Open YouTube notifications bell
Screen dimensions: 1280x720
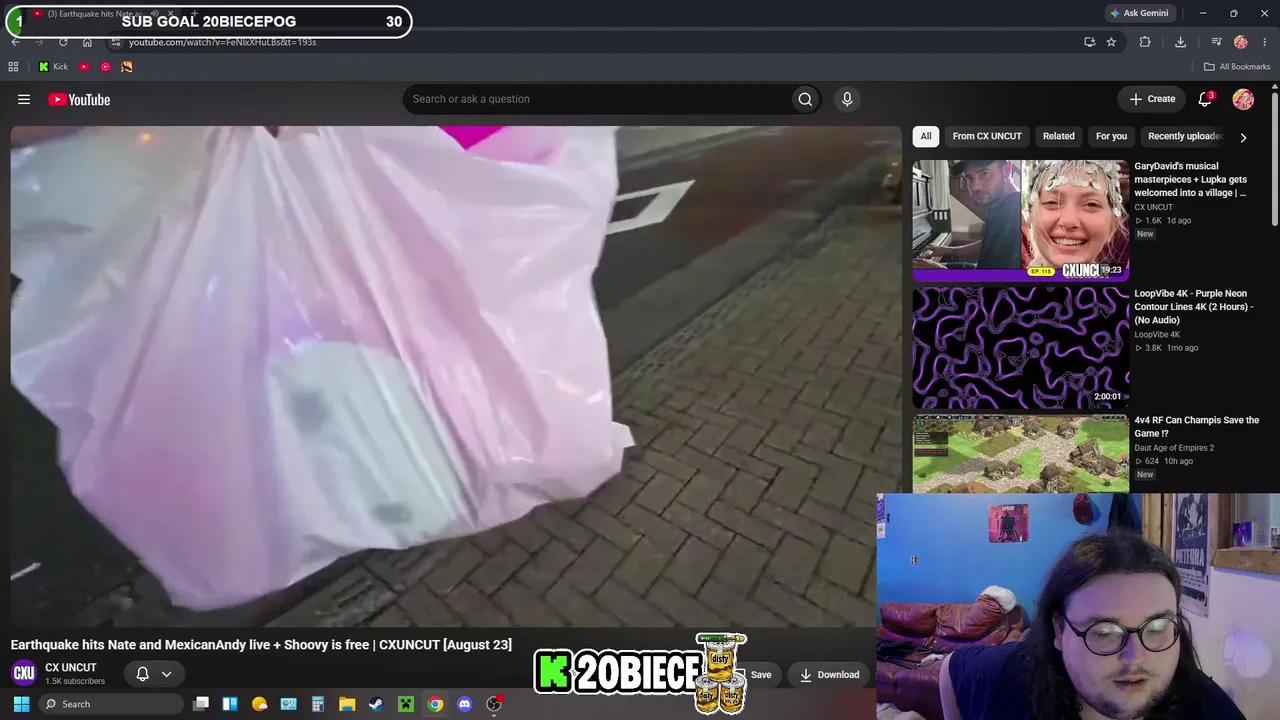tap(1205, 99)
